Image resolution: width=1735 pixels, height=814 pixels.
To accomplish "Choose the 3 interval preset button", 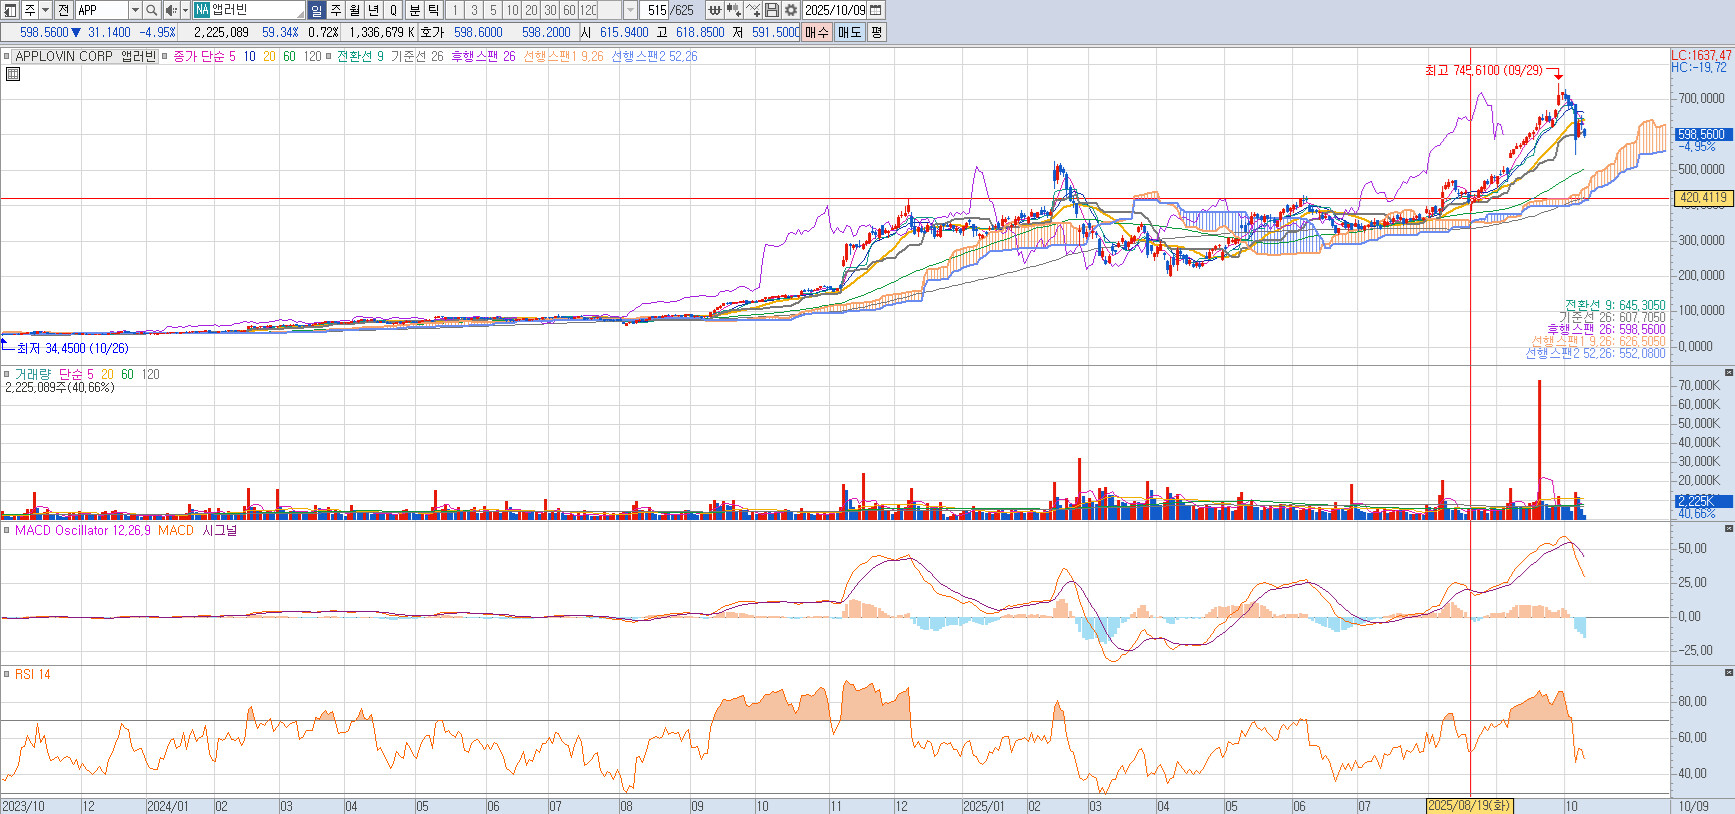I will pos(473,10).
